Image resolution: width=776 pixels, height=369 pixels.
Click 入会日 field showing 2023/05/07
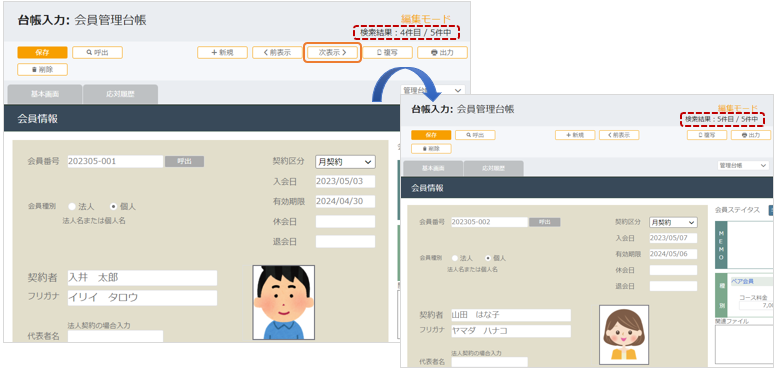[673, 238]
